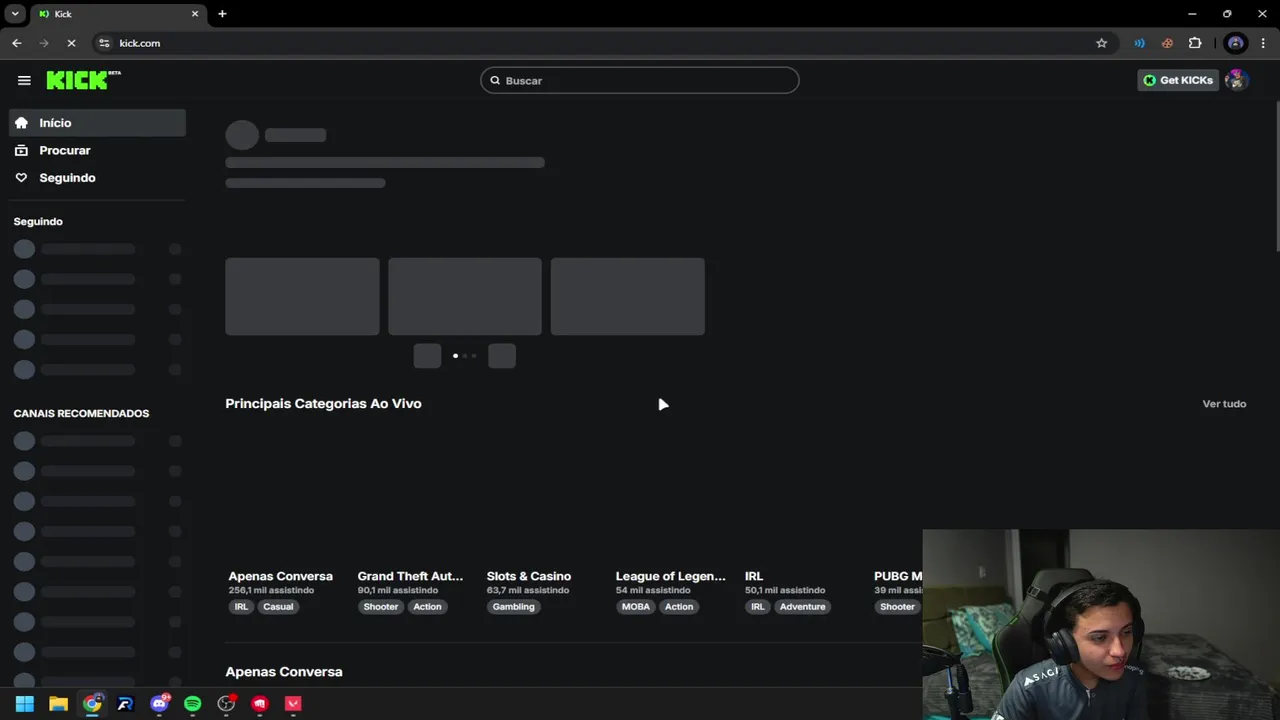Click '256,1 mil assistindo' viewer count
Viewport: 1280px width, 720px height.
tap(271, 591)
